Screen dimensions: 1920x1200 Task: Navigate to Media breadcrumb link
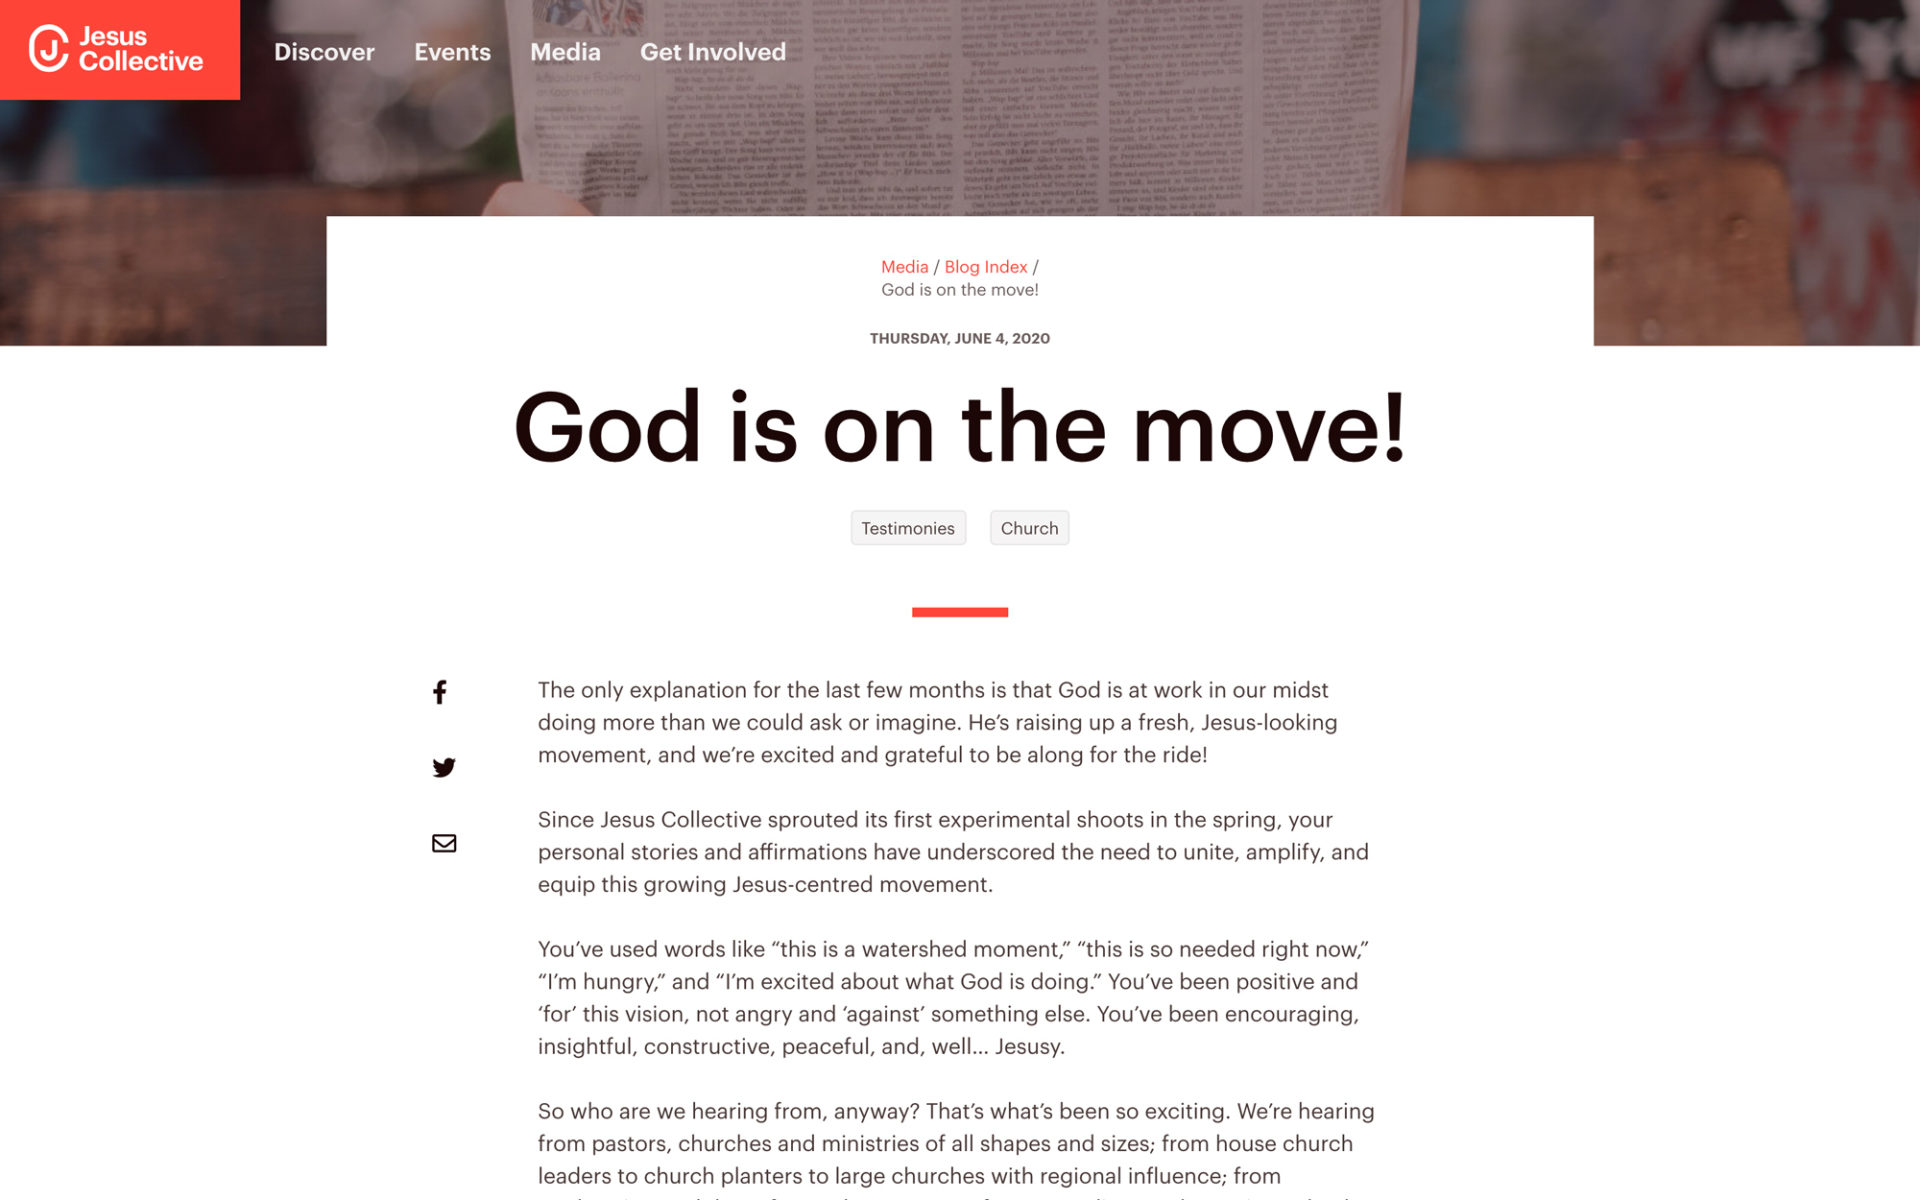pos(901,265)
